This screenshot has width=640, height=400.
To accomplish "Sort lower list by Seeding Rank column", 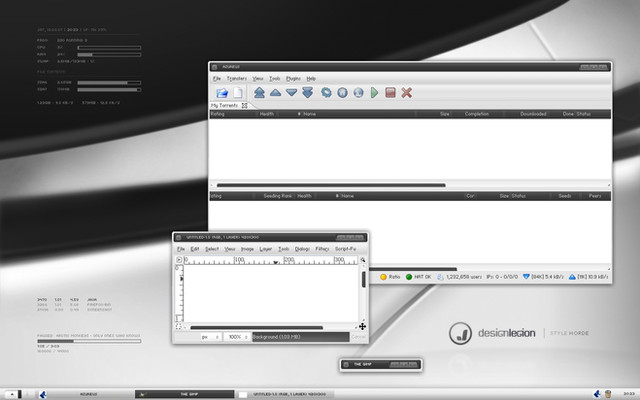I will [x=278, y=196].
